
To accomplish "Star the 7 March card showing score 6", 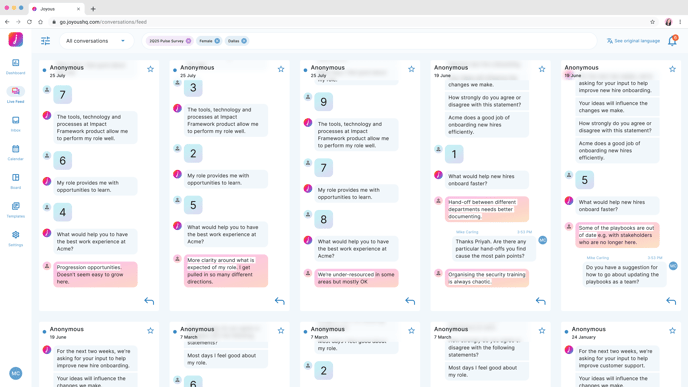I will click(x=281, y=330).
